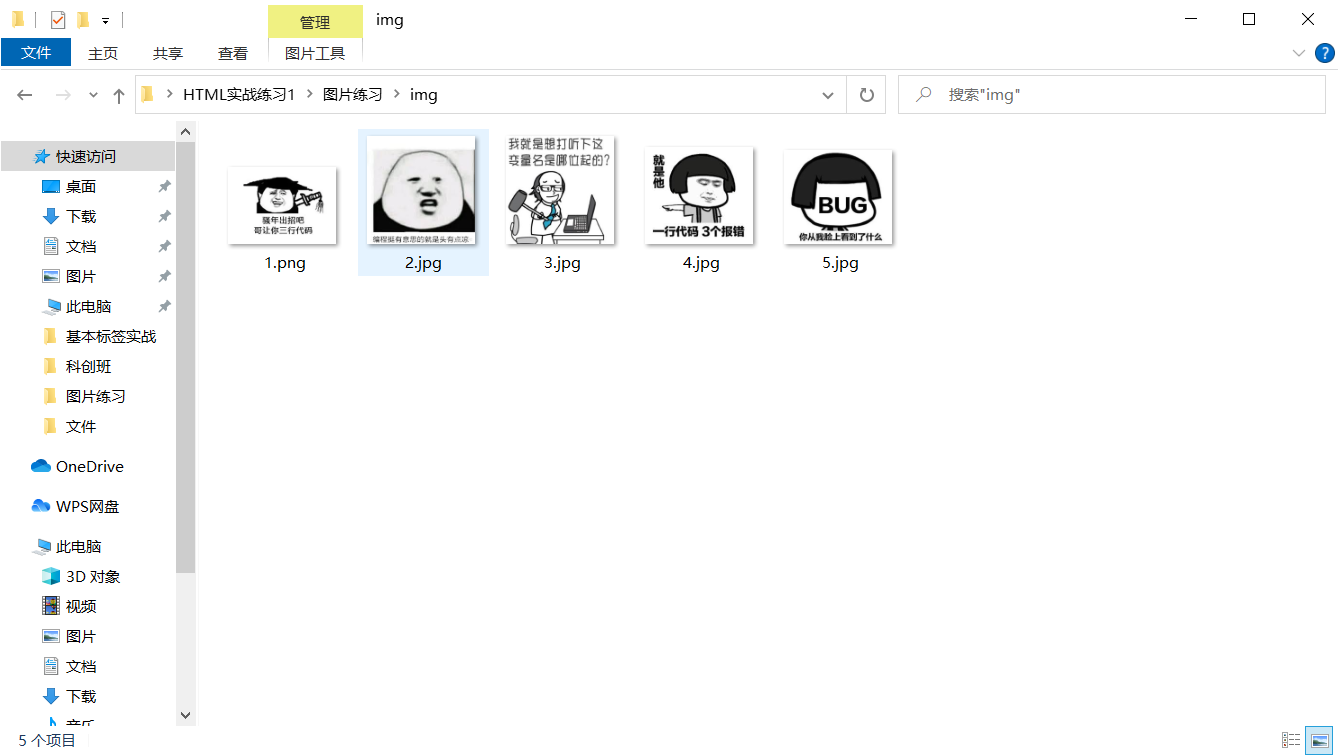Click img in the address path

(x=424, y=95)
